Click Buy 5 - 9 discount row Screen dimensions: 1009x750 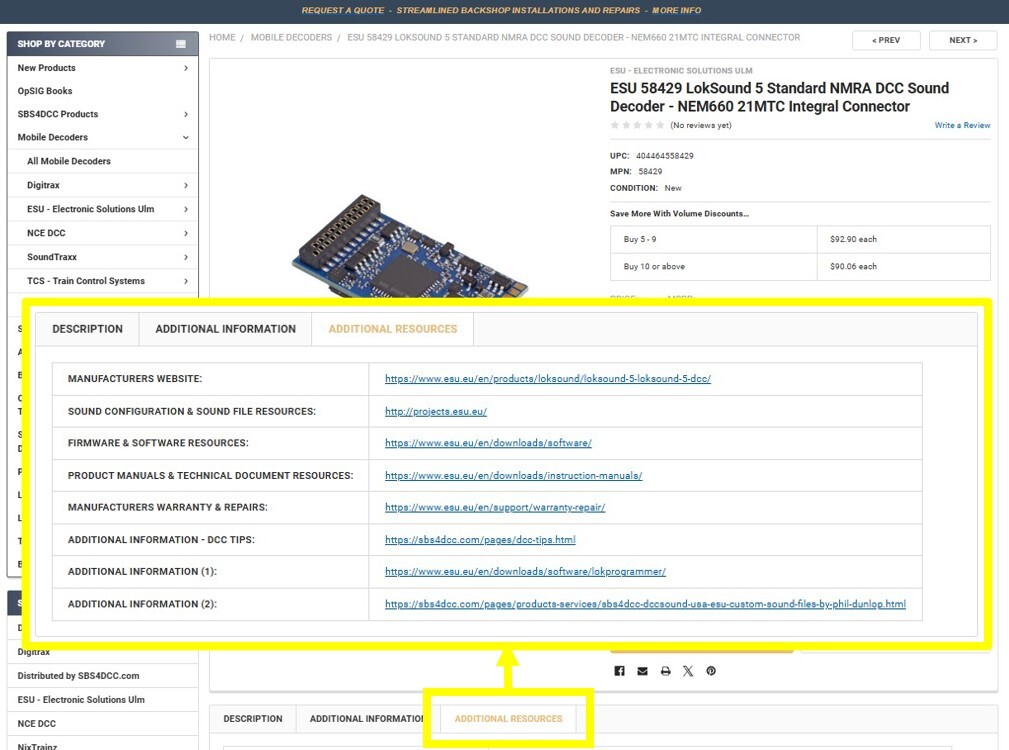coord(800,239)
